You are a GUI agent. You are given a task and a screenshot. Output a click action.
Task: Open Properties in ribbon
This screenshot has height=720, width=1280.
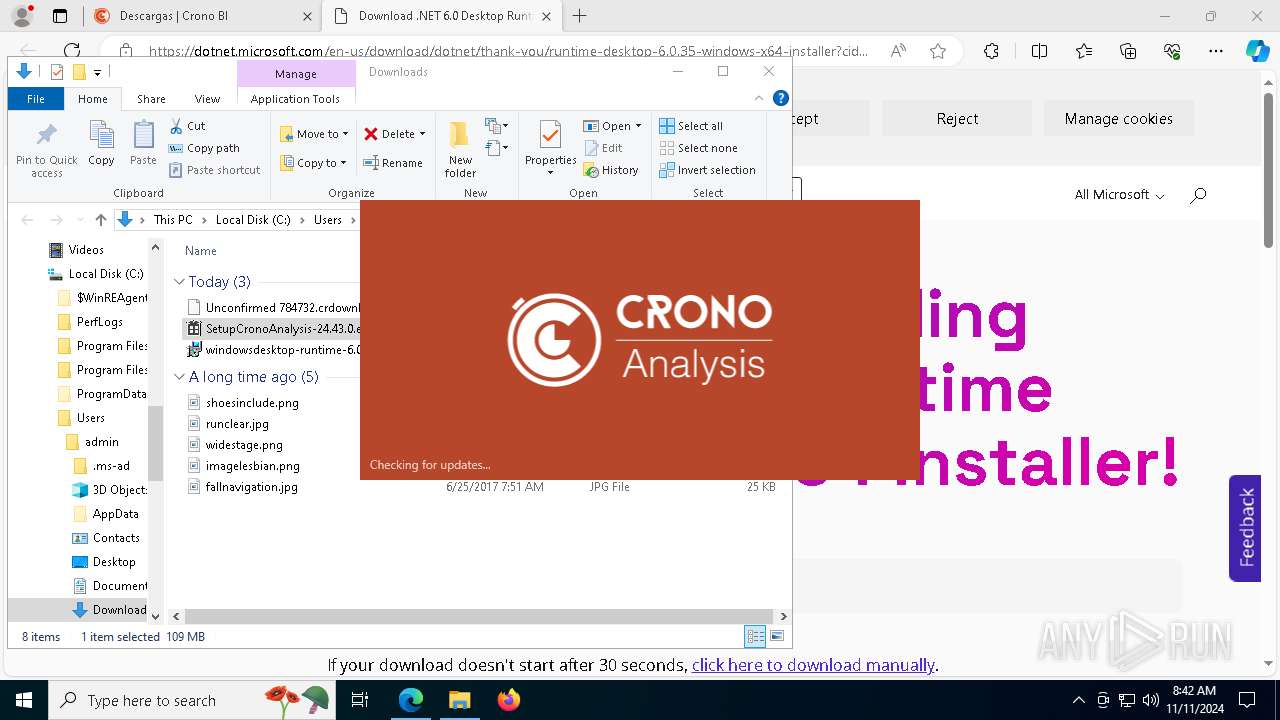tap(550, 147)
